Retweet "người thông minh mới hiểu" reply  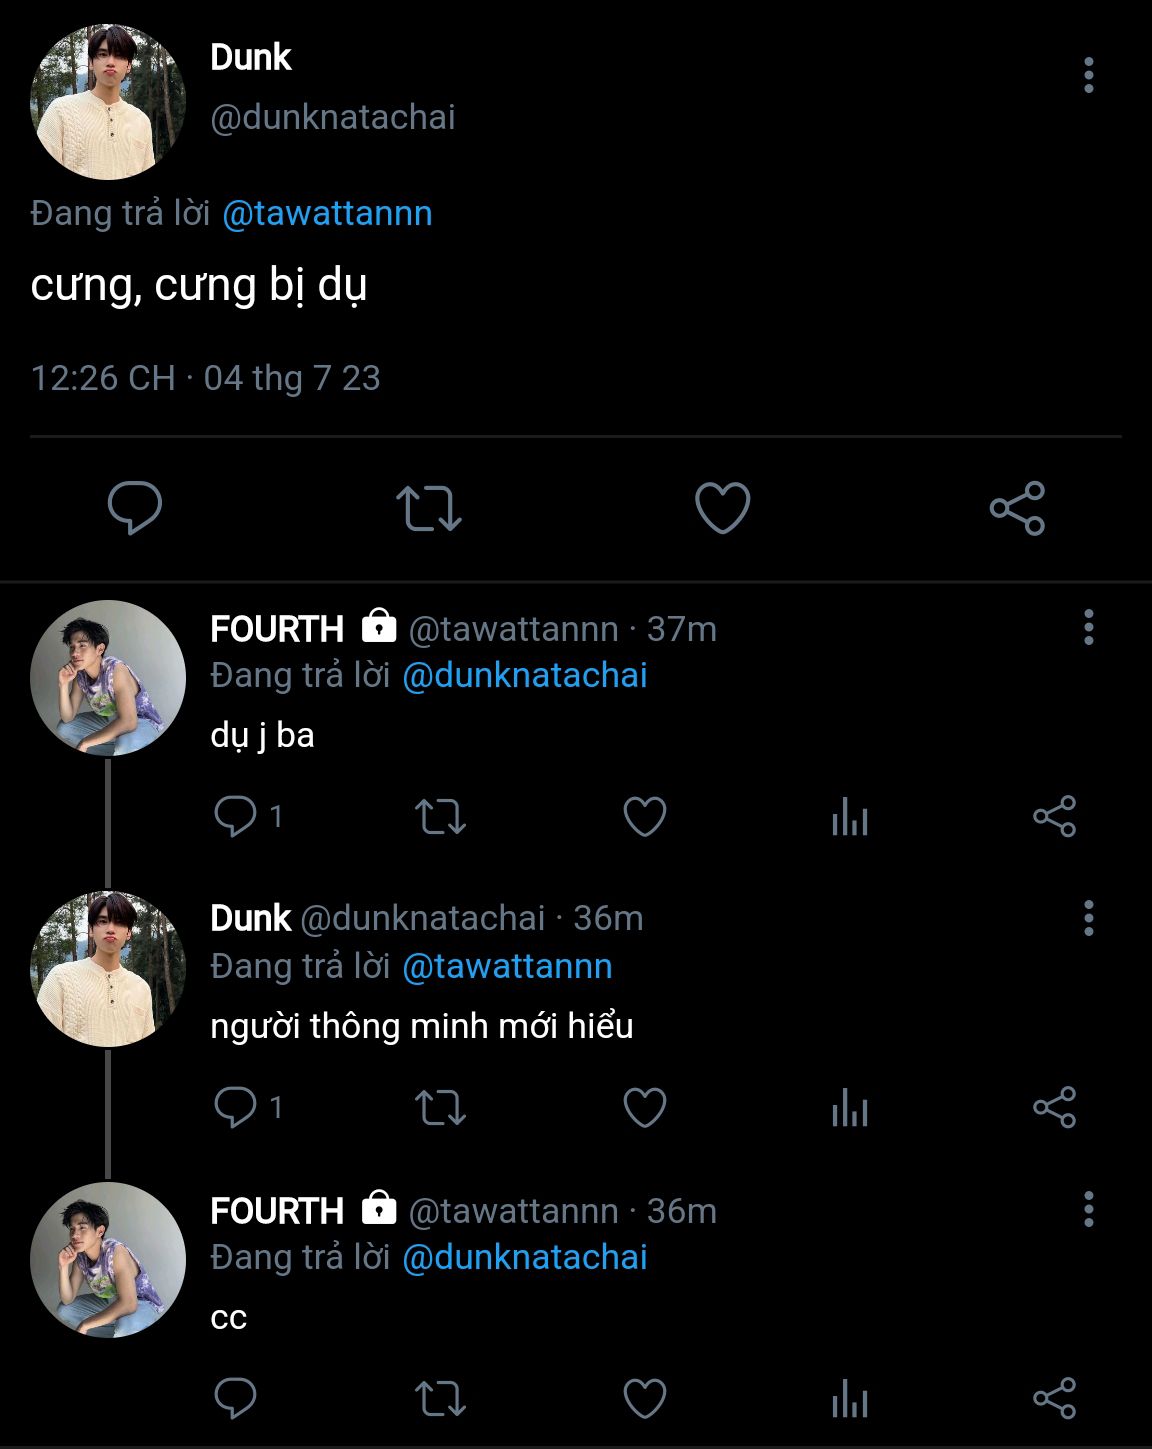(x=440, y=1107)
